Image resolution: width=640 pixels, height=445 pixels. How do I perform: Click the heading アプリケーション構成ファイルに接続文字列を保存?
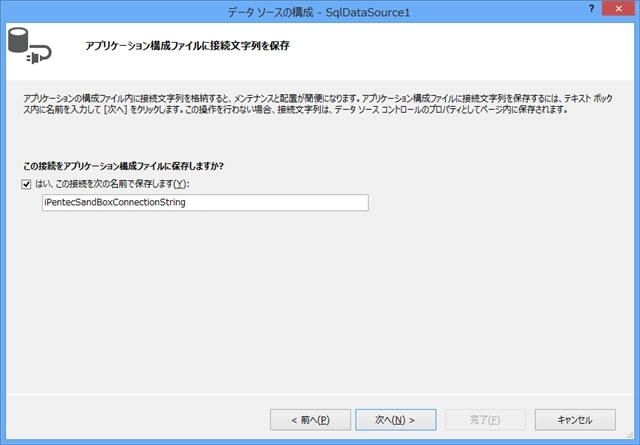[x=187, y=46]
